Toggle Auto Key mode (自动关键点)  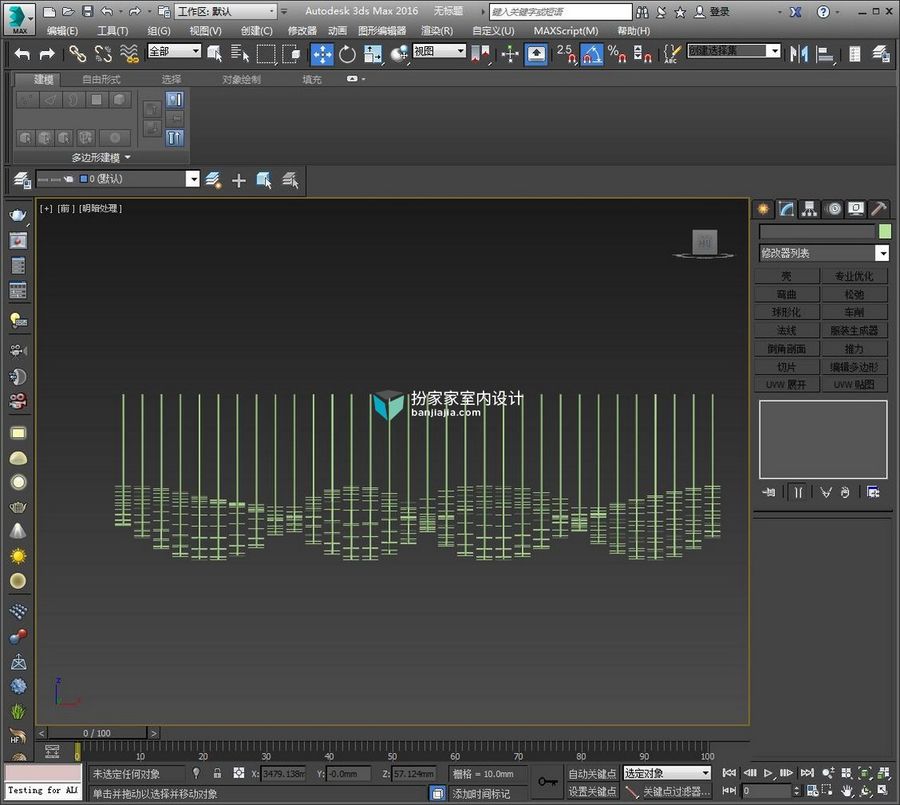pos(592,773)
